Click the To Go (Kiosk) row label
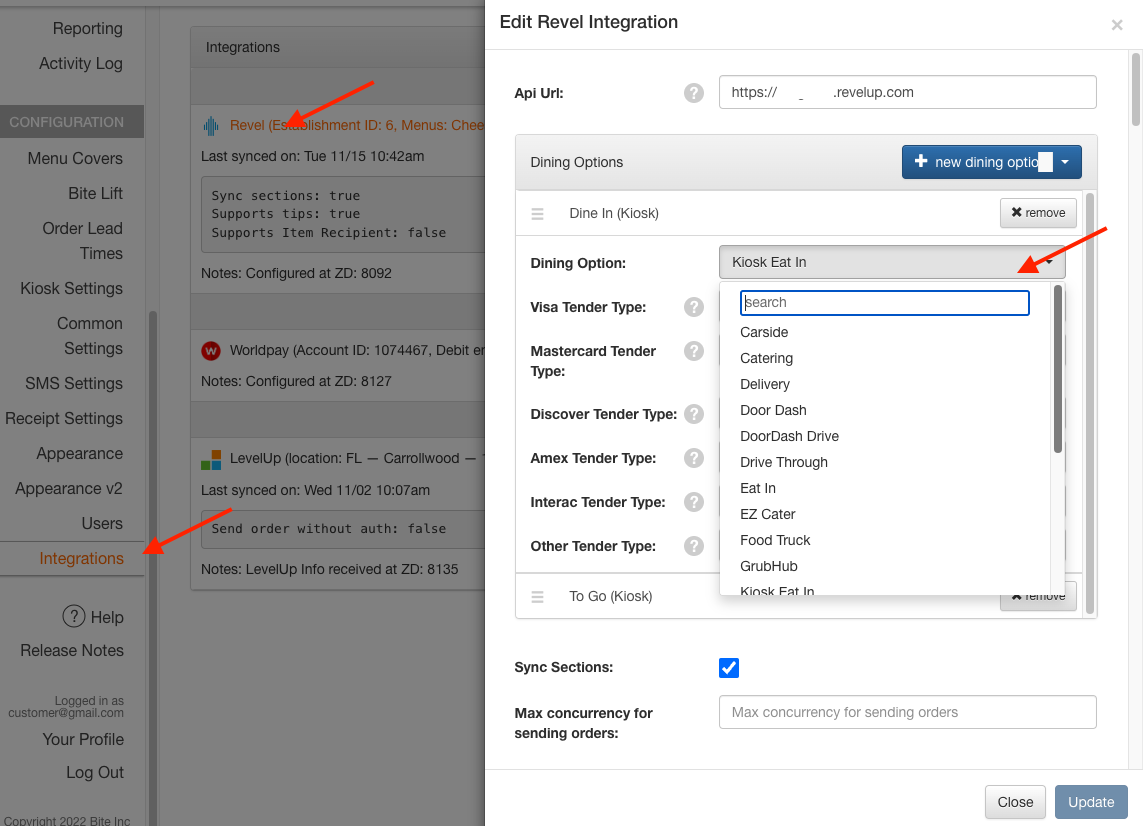The width and height of the screenshot is (1143, 826). pyautogui.click(x=610, y=596)
